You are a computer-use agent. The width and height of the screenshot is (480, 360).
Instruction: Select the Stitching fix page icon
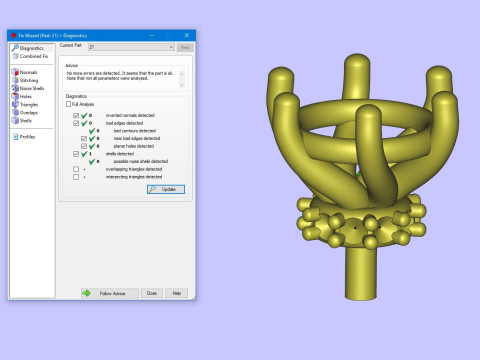[15, 80]
